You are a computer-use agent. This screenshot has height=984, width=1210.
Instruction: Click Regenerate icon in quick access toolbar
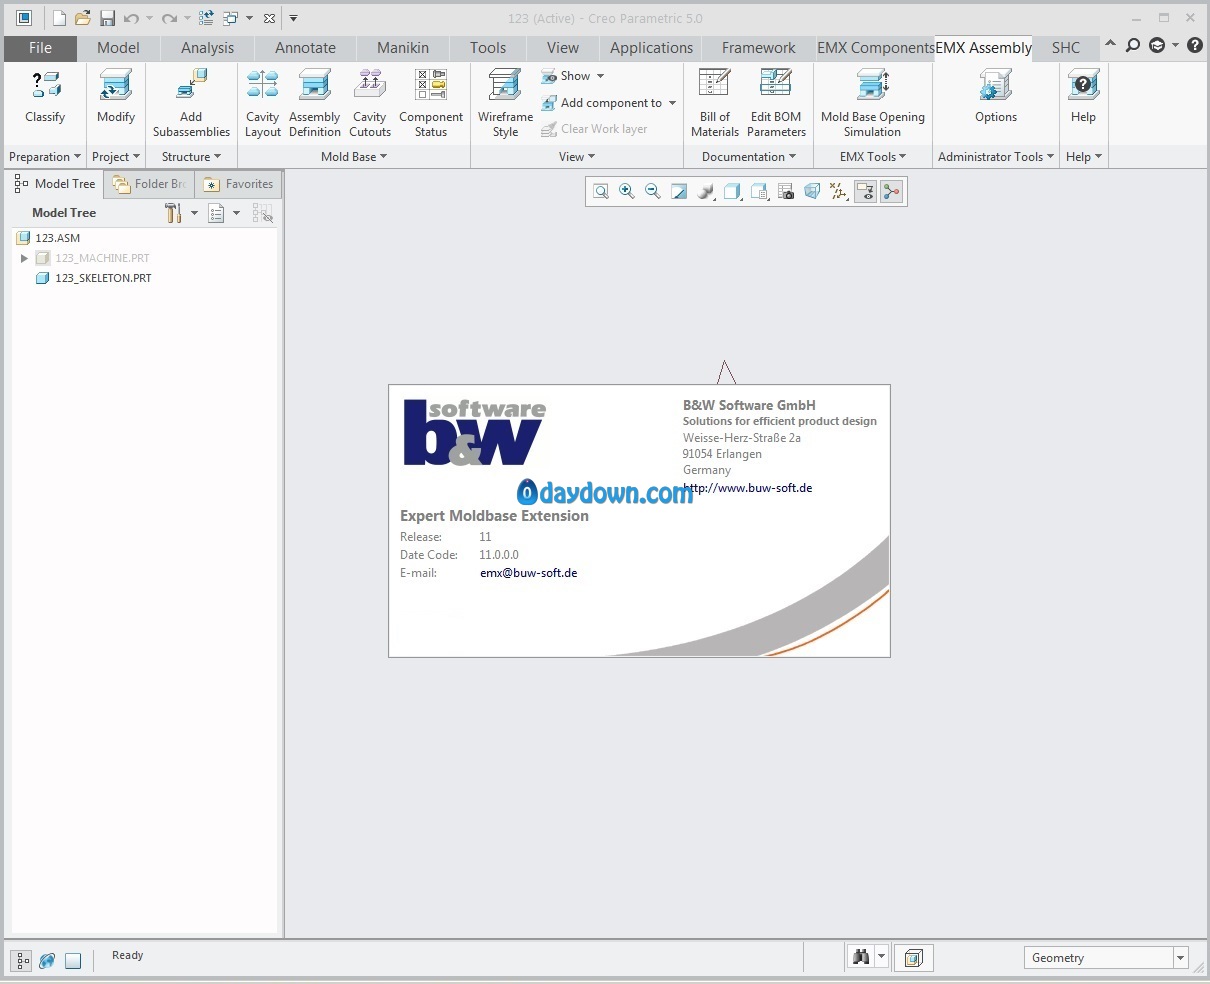click(206, 18)
